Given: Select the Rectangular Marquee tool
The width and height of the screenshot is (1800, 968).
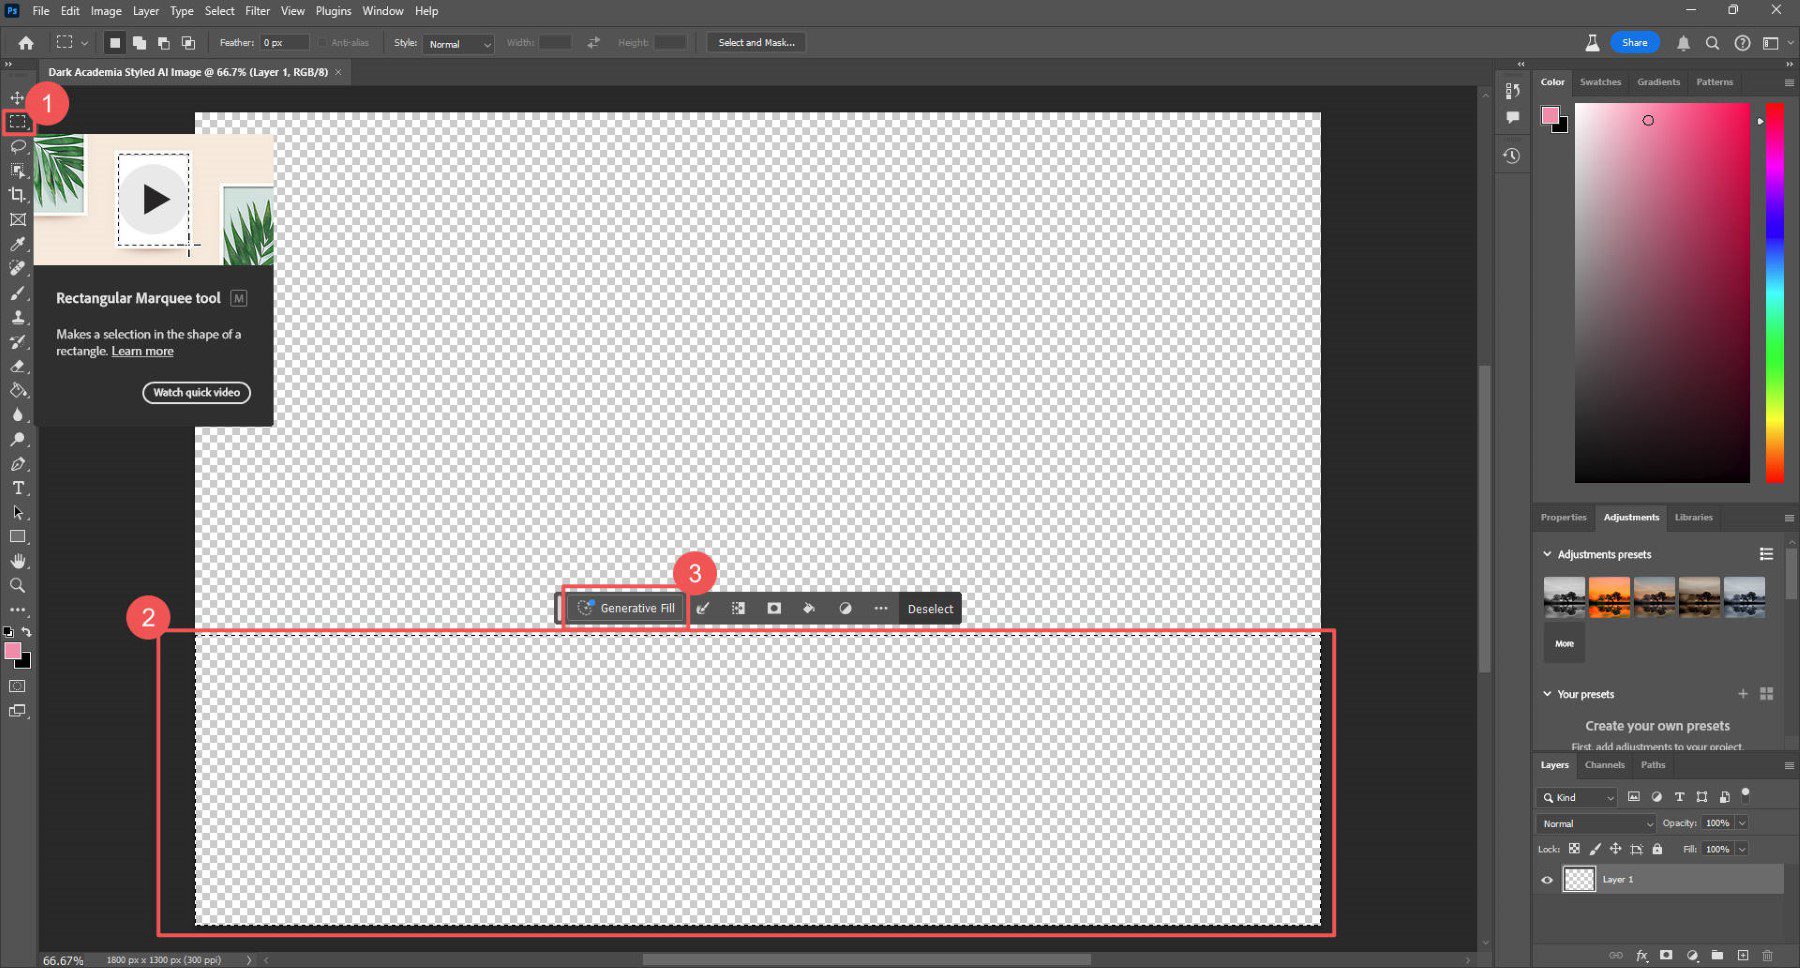Looking at the screenshot, I should click(18, 122).
